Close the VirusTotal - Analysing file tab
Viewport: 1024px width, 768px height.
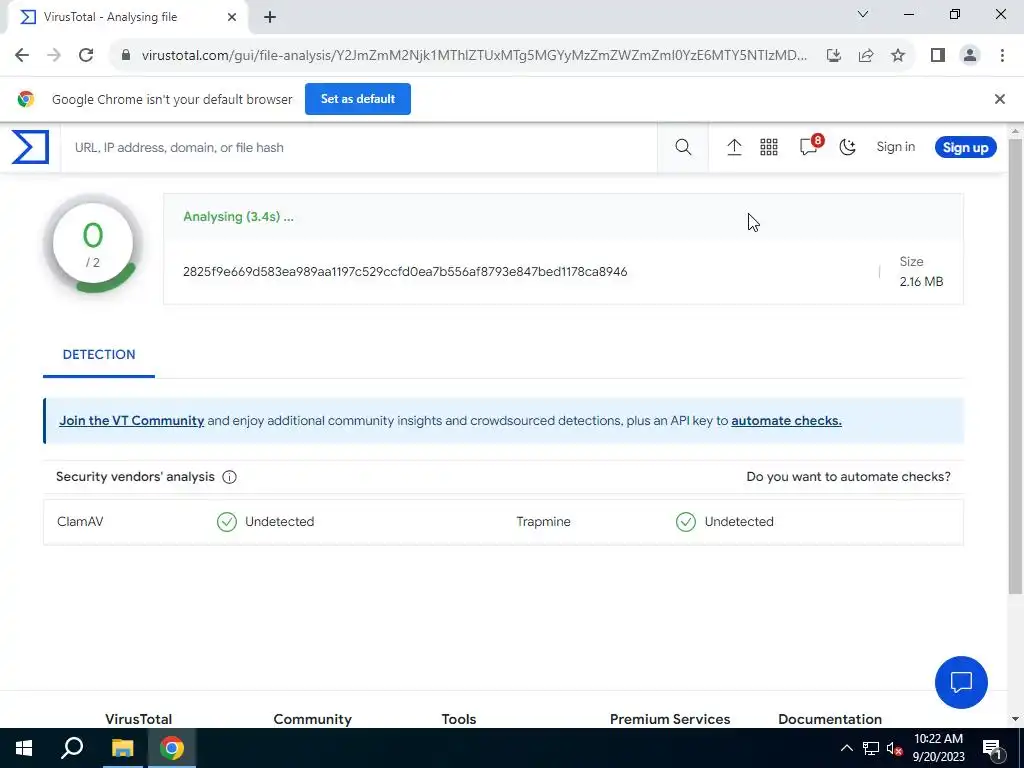232,17
